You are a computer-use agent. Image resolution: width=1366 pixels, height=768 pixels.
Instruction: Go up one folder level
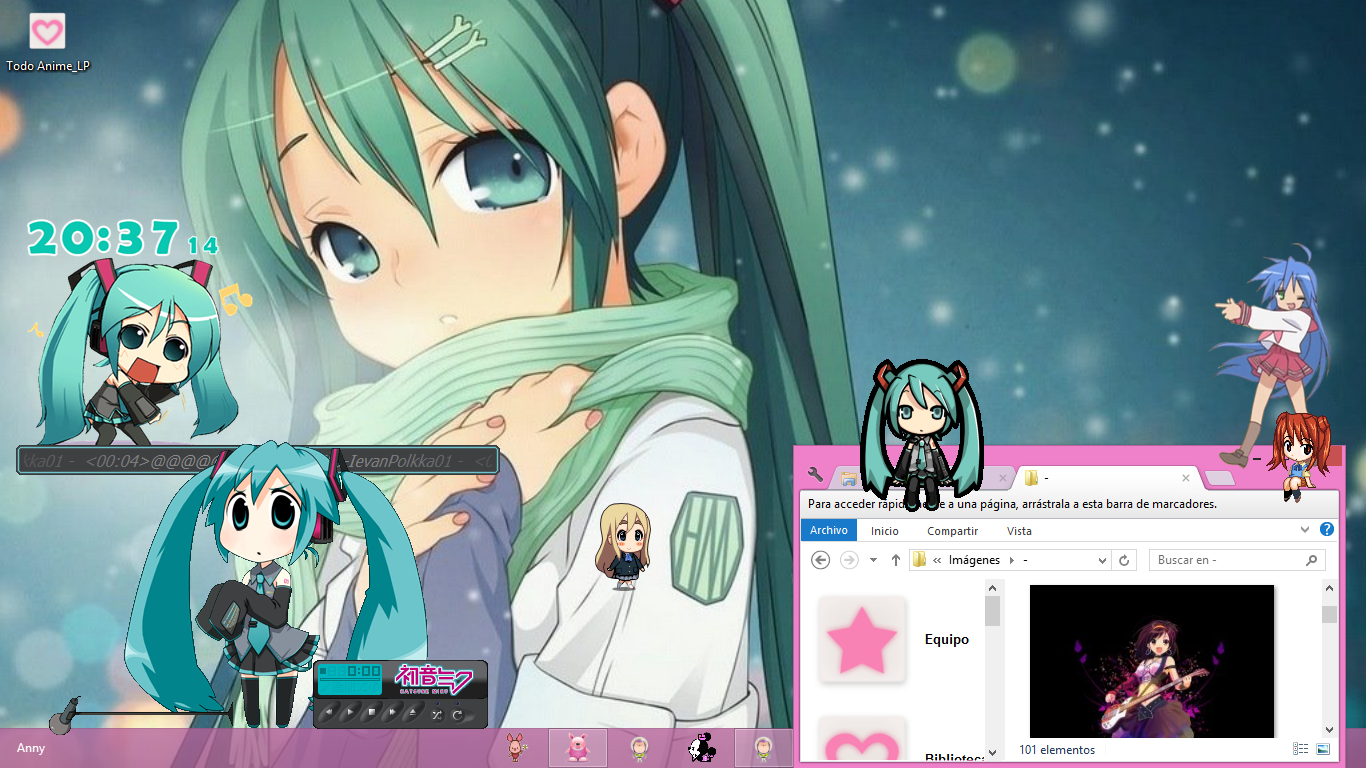[x=895, y=560]
